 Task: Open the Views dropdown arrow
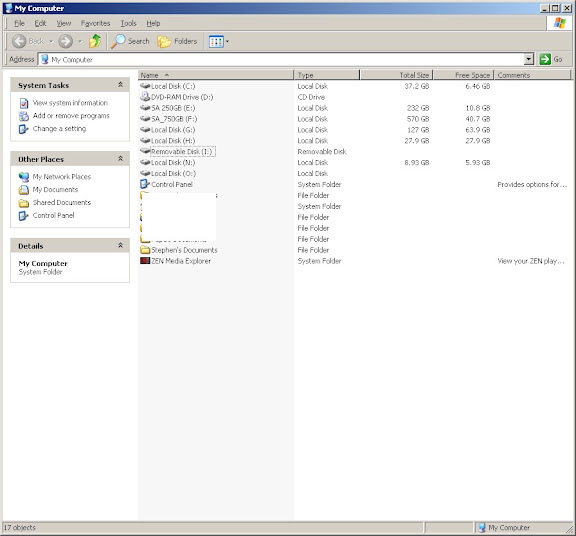click(x=227, y=42)
